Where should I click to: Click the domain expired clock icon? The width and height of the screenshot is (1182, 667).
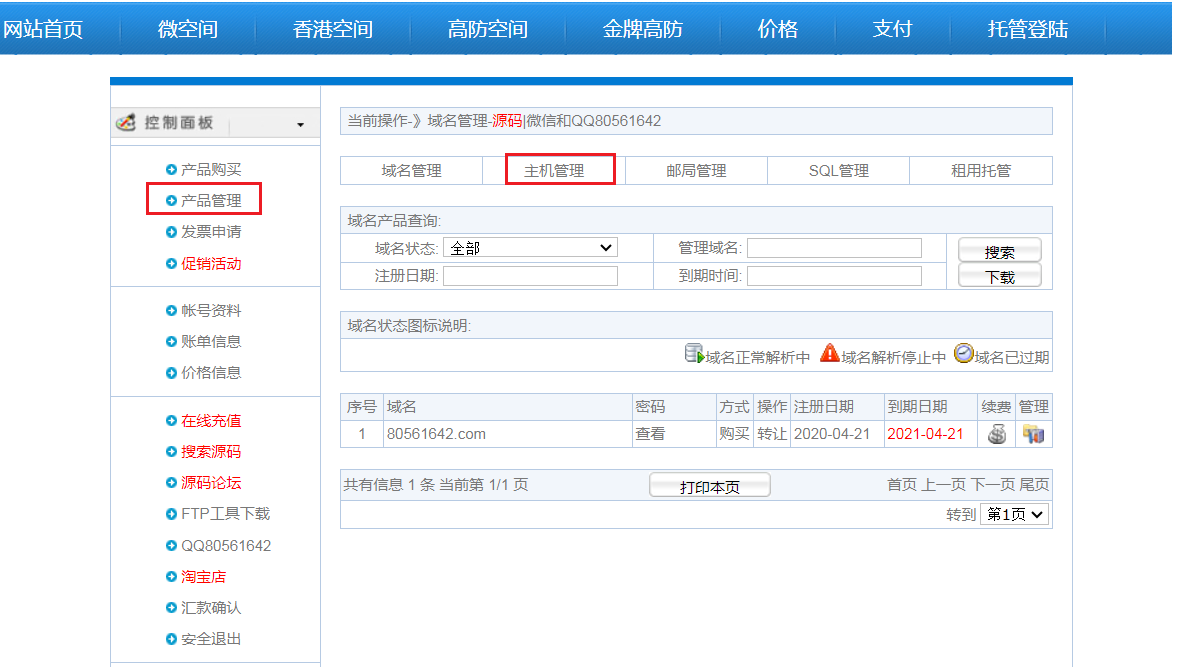[963, 354]
